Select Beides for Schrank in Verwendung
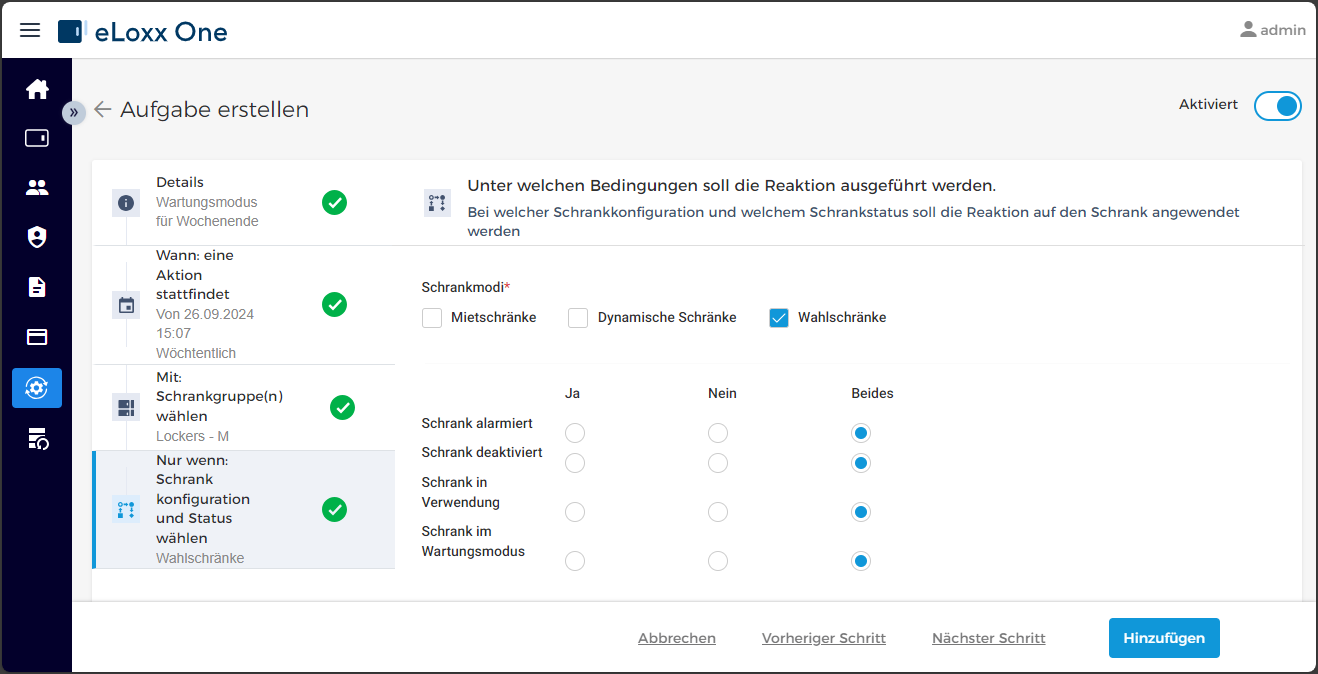This screenshot has width=1318, height=674. 861,512
